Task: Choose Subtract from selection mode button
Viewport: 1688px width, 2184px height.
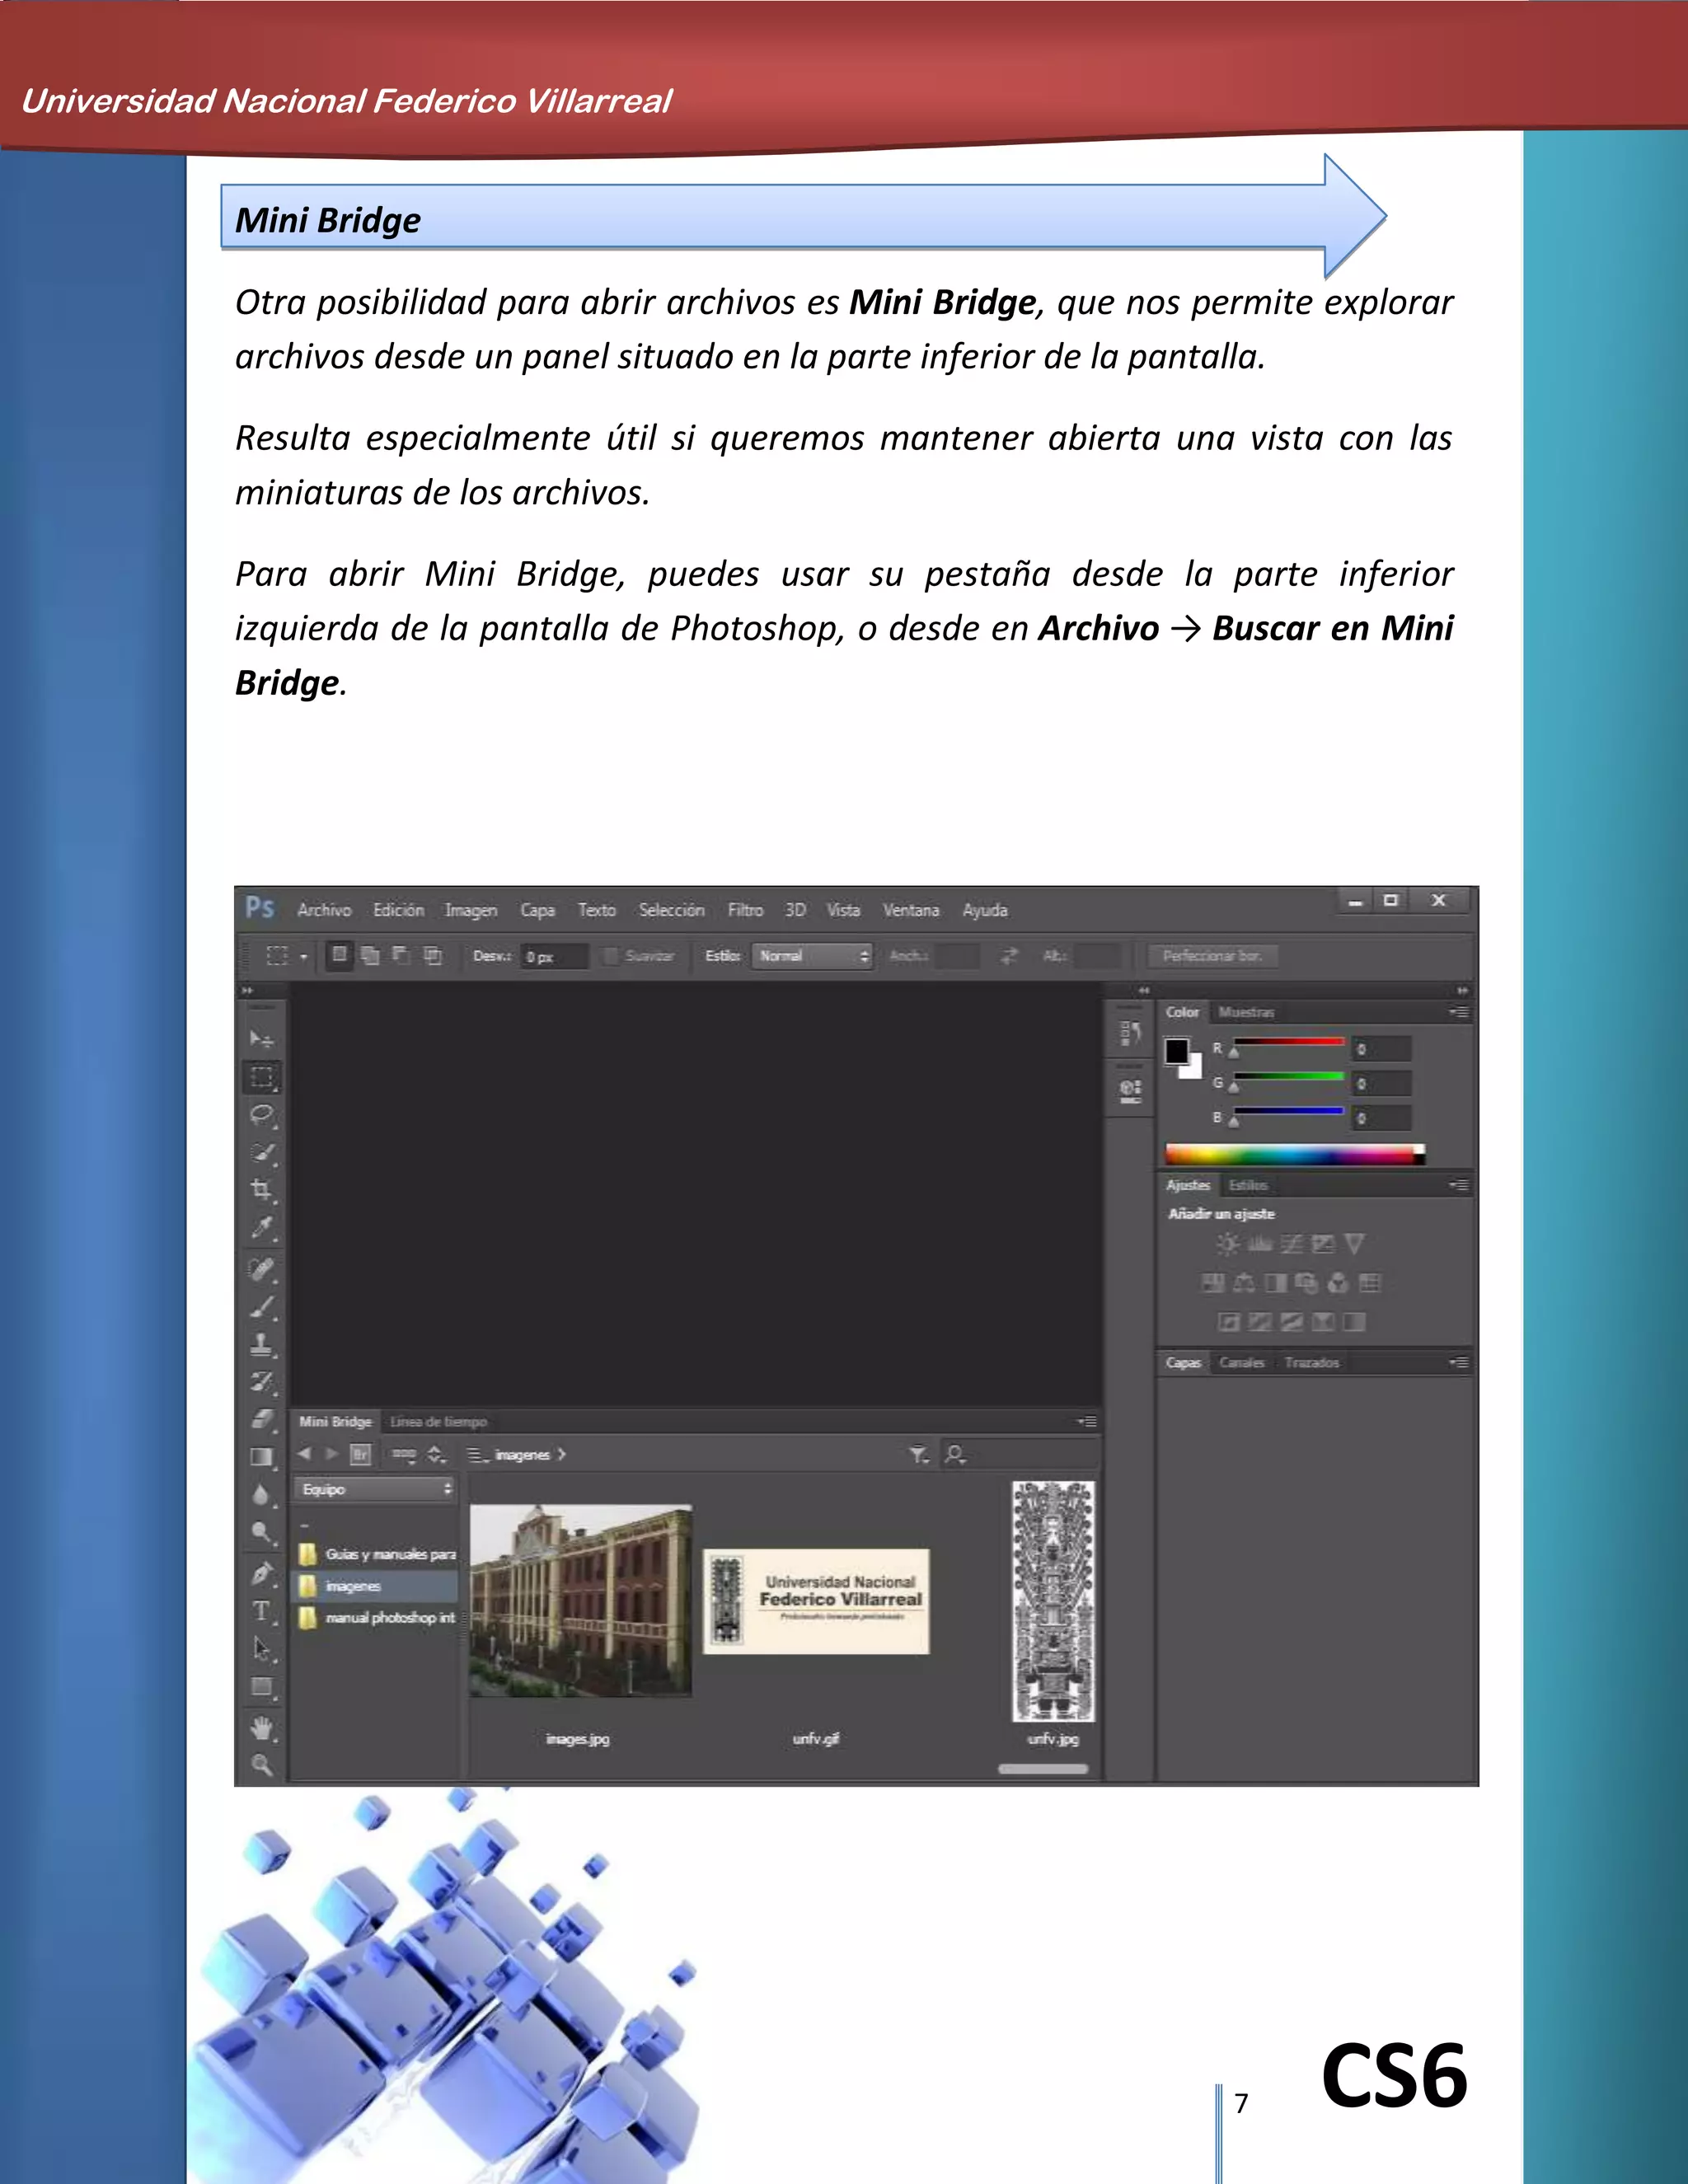Action: point(401,956)
